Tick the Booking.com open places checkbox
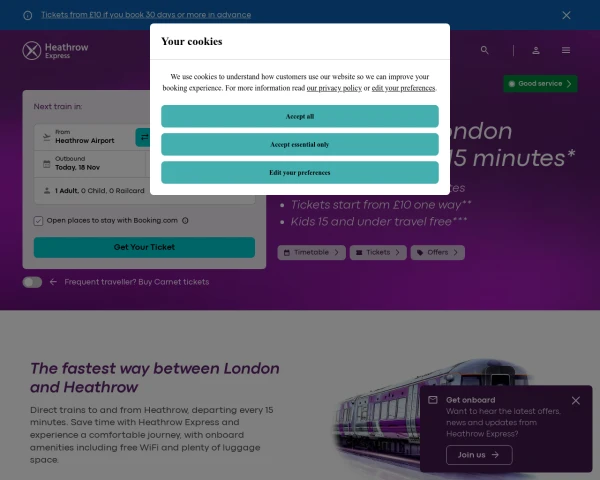Screen dimensions: 600x480 click(39, 220)
